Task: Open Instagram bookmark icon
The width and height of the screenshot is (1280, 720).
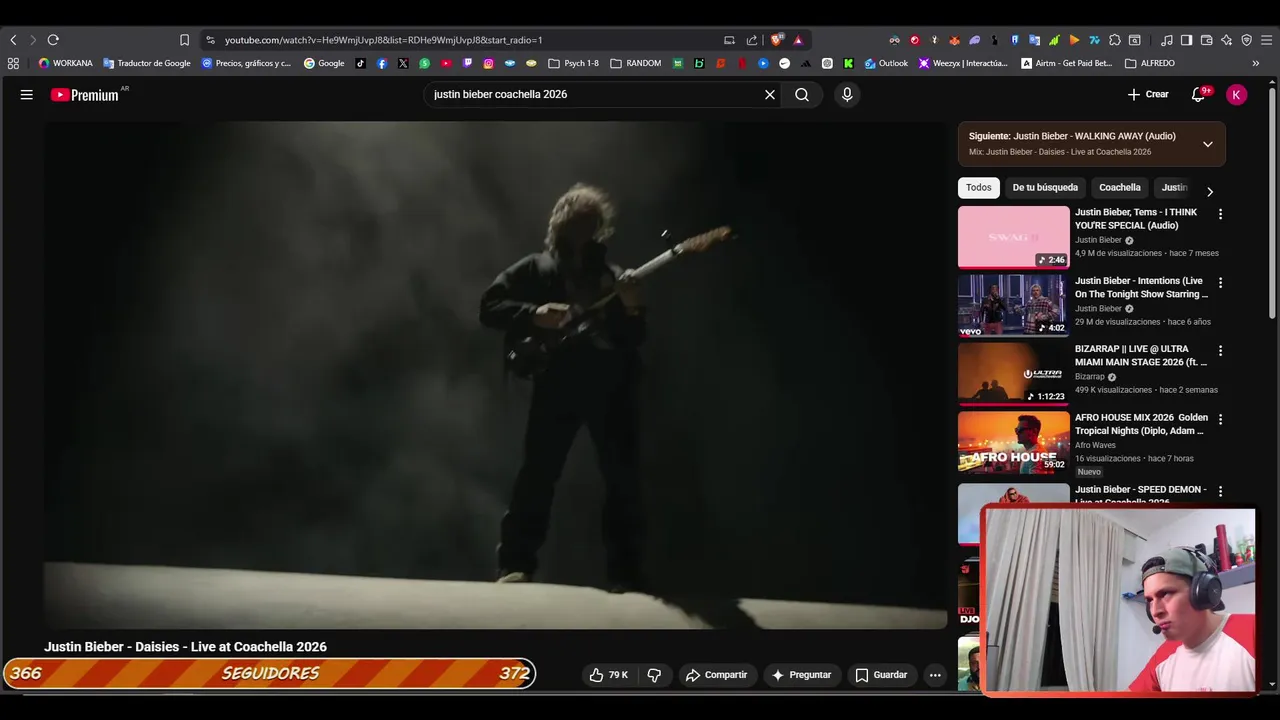Action: (488, 63)
